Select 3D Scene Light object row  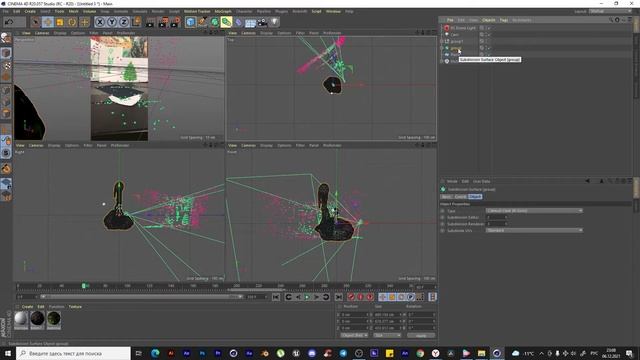[x=463, y=28]
